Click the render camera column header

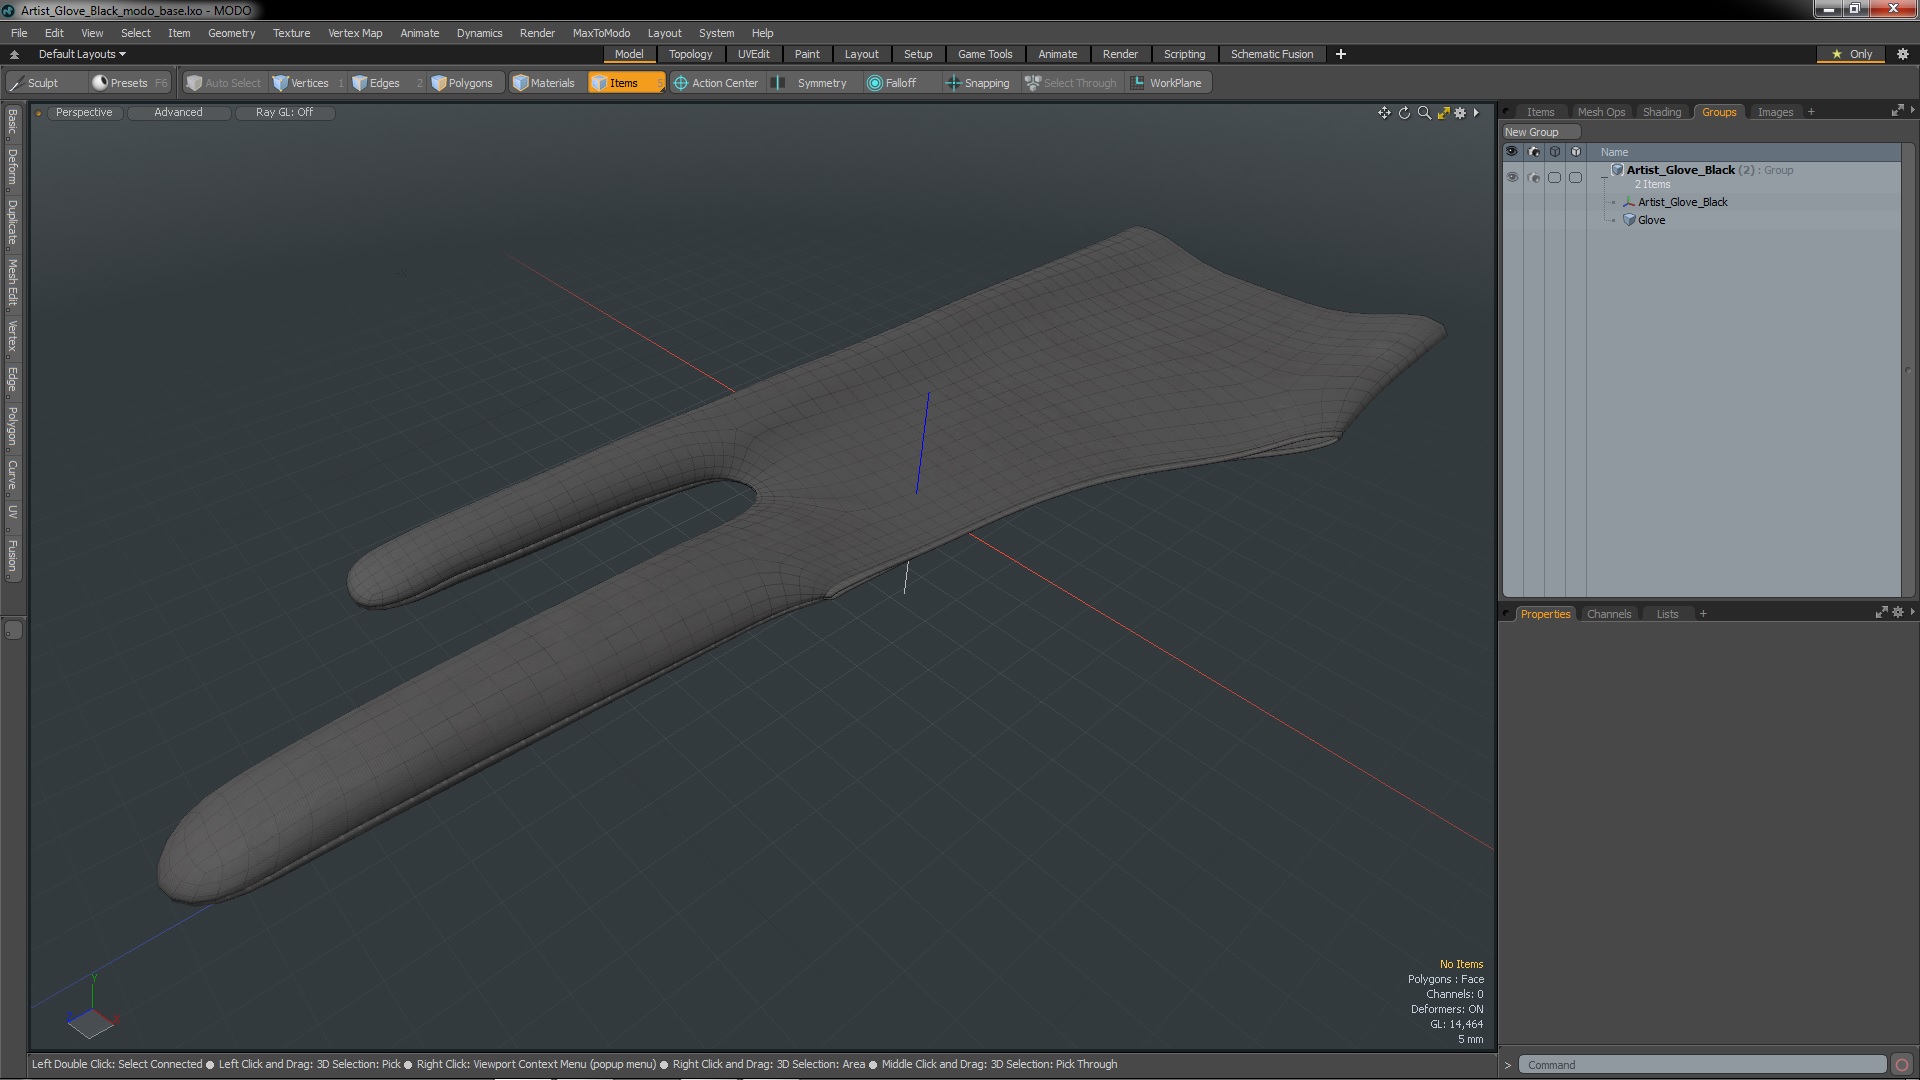click(x=1534, y=152)
